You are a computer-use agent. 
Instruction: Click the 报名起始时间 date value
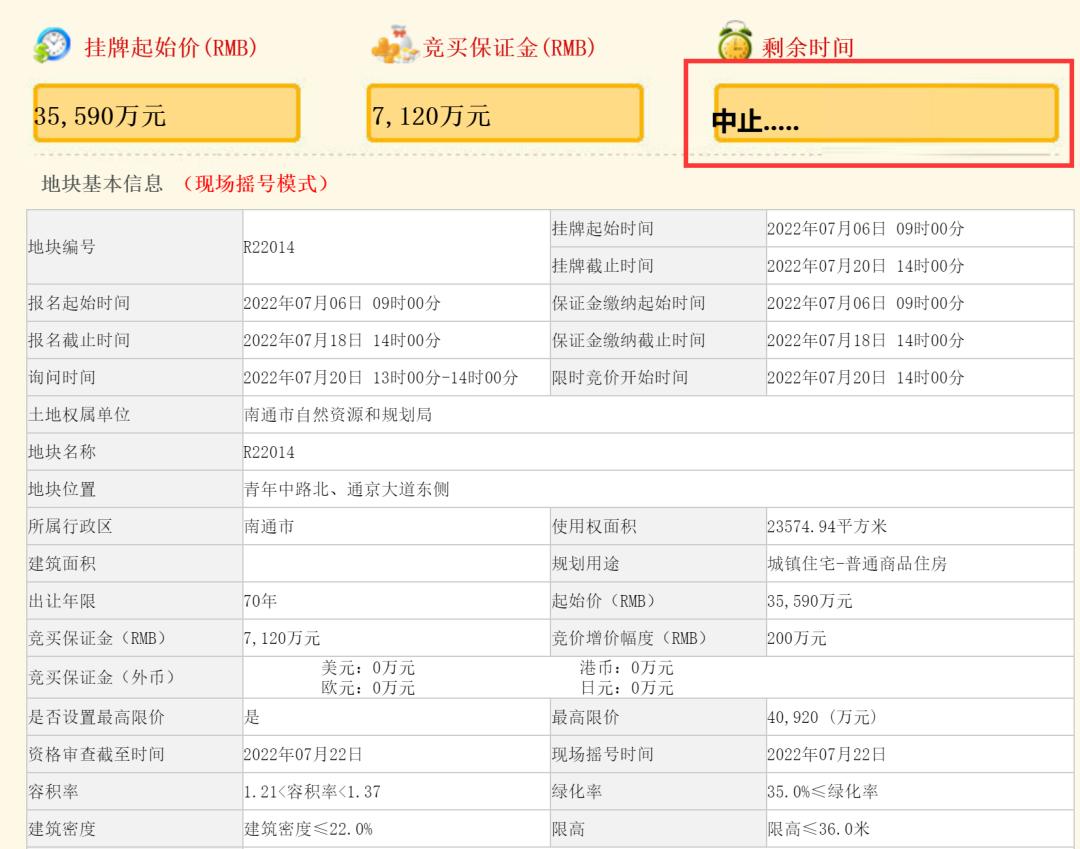tap(342, 303)
